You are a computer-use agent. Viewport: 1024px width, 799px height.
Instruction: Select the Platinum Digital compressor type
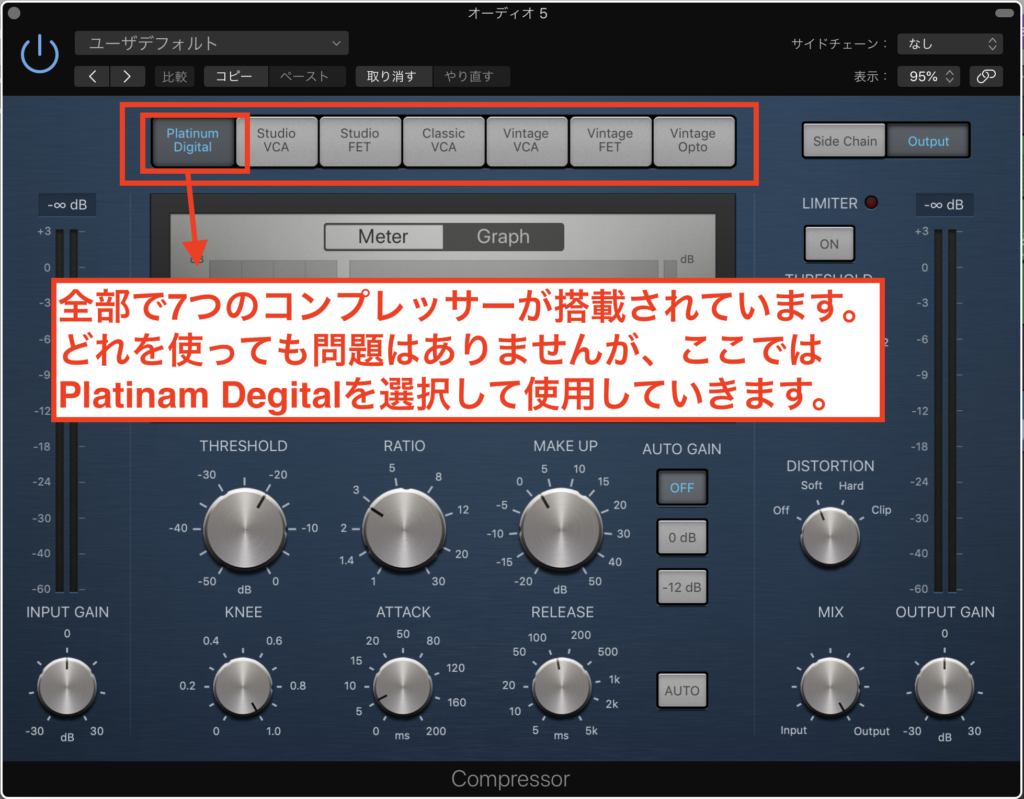click(x=193, y=140)
